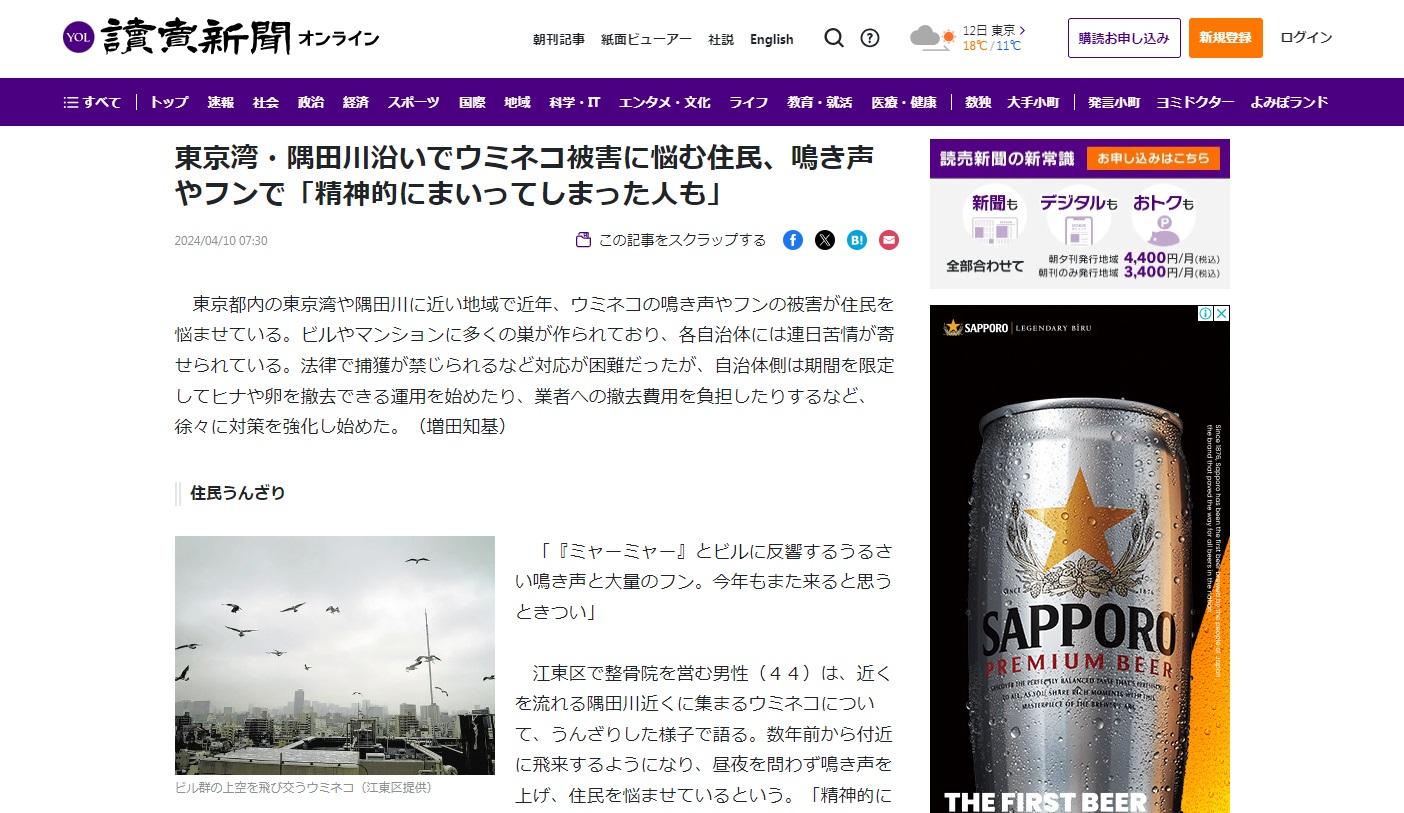Click the help question mark icon

tap(870, 37)
